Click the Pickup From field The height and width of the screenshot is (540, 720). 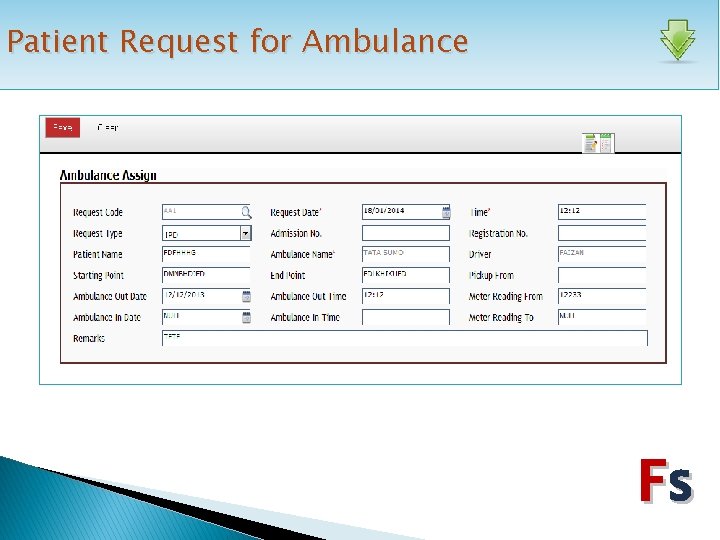pyautogui.click(x=602, y=275)
